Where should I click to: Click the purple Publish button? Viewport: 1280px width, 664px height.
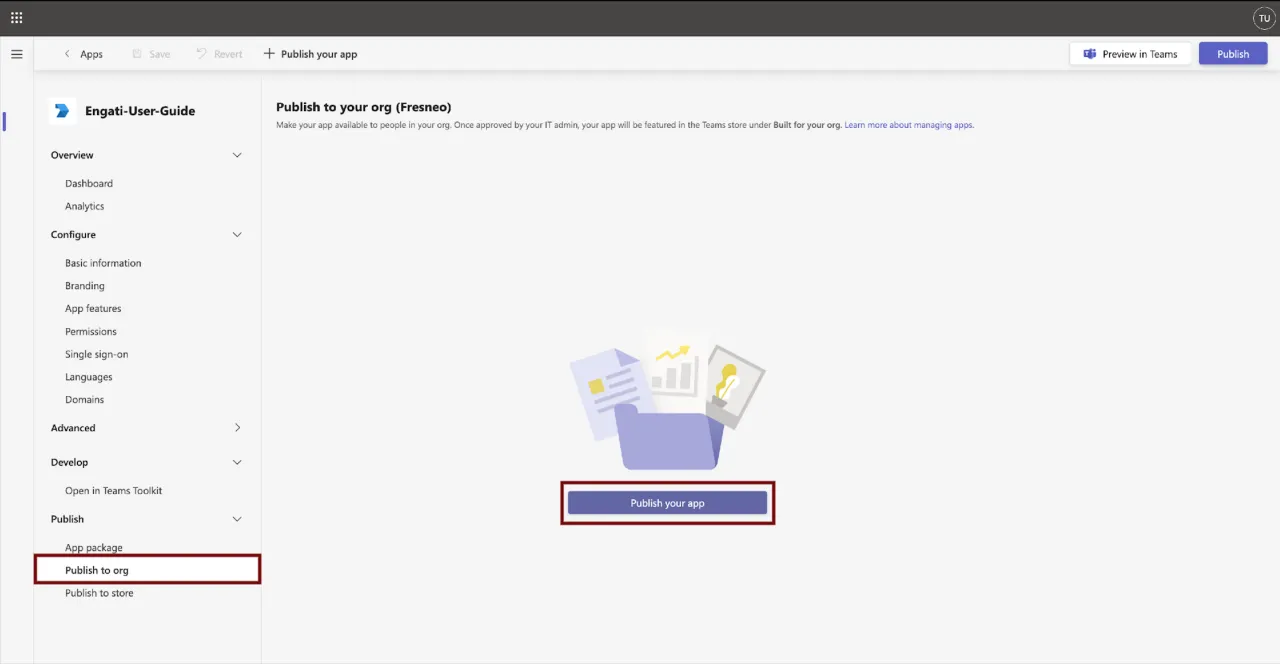(x=1233, y=54)
